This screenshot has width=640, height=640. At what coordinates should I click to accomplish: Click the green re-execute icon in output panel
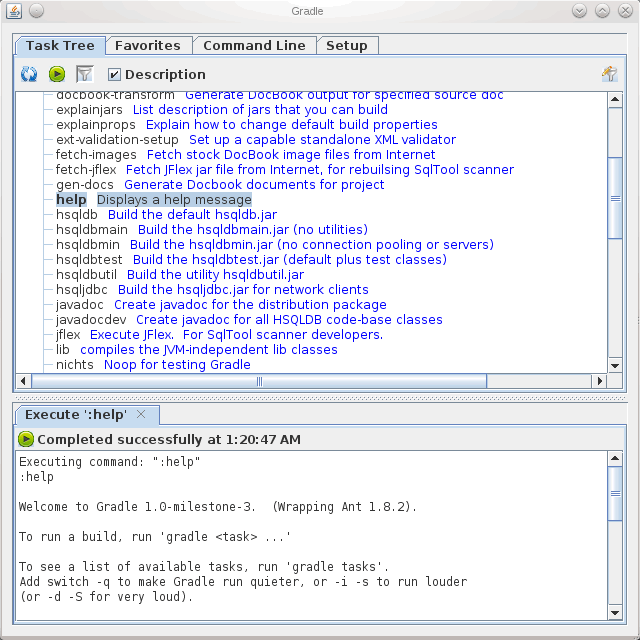[x=26, y=439]
